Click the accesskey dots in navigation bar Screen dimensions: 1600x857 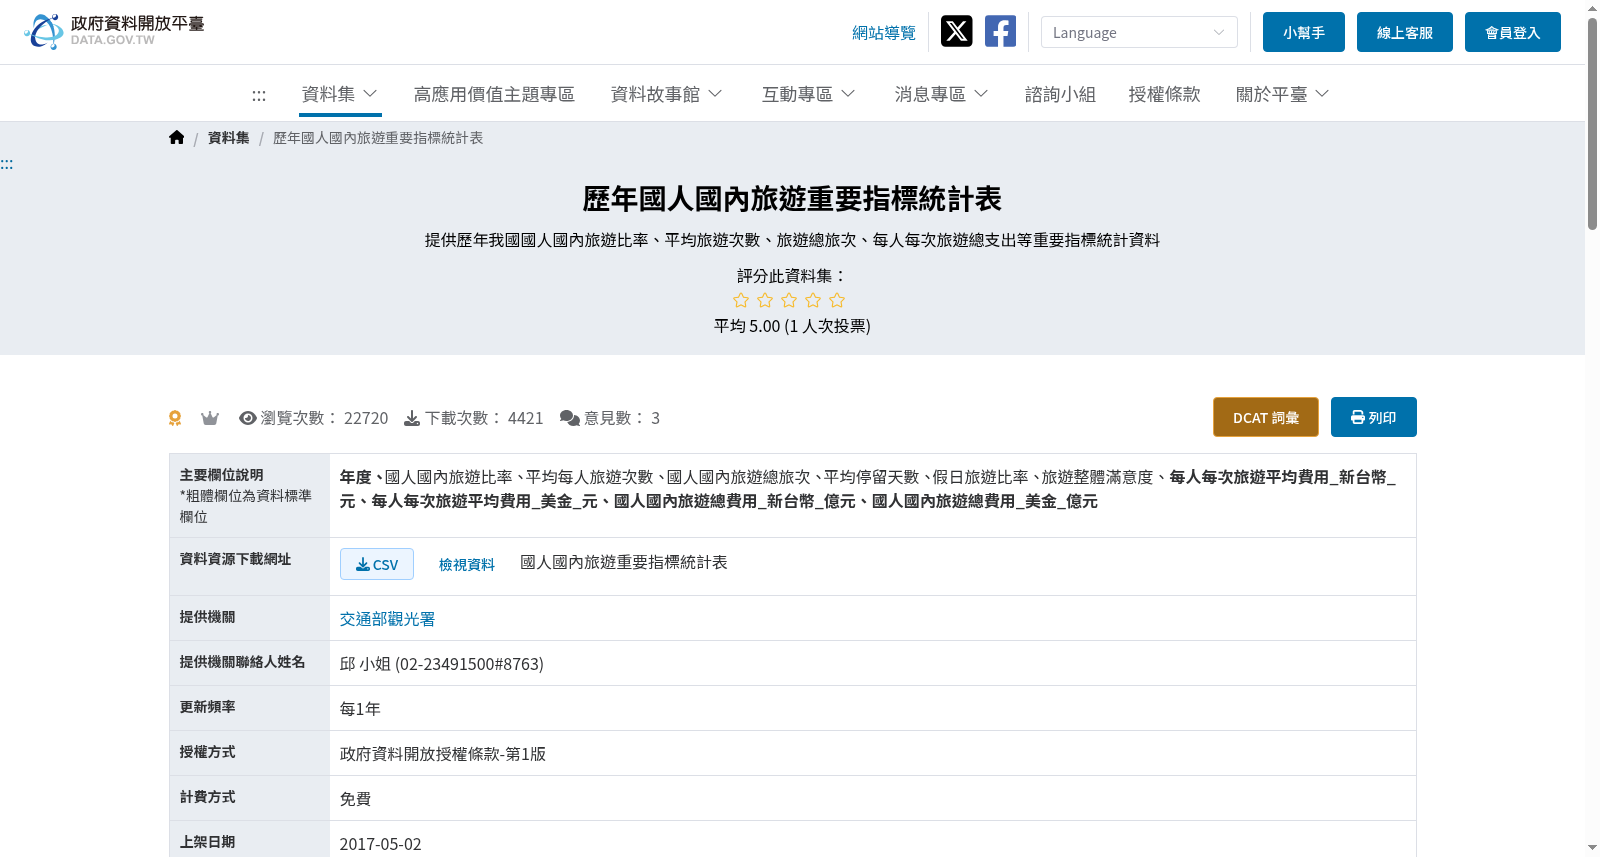[x=259, y=95]
